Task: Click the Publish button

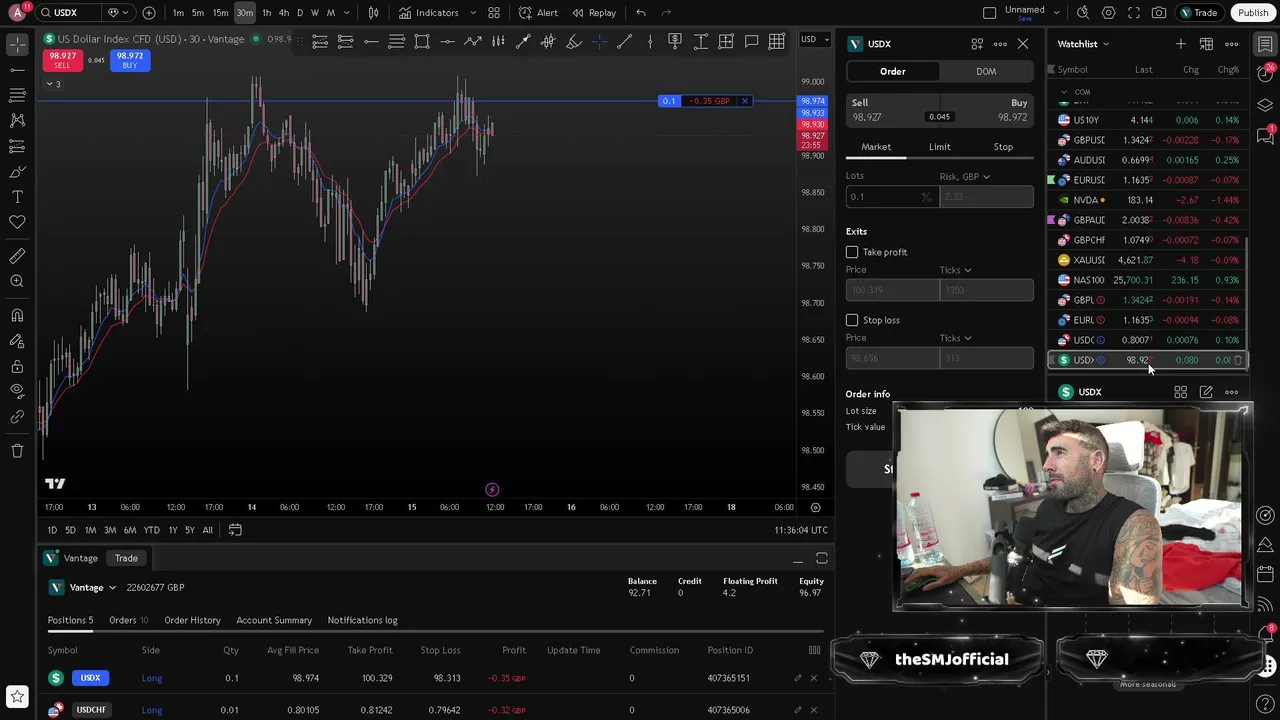Action: (x=1253, y=13)
